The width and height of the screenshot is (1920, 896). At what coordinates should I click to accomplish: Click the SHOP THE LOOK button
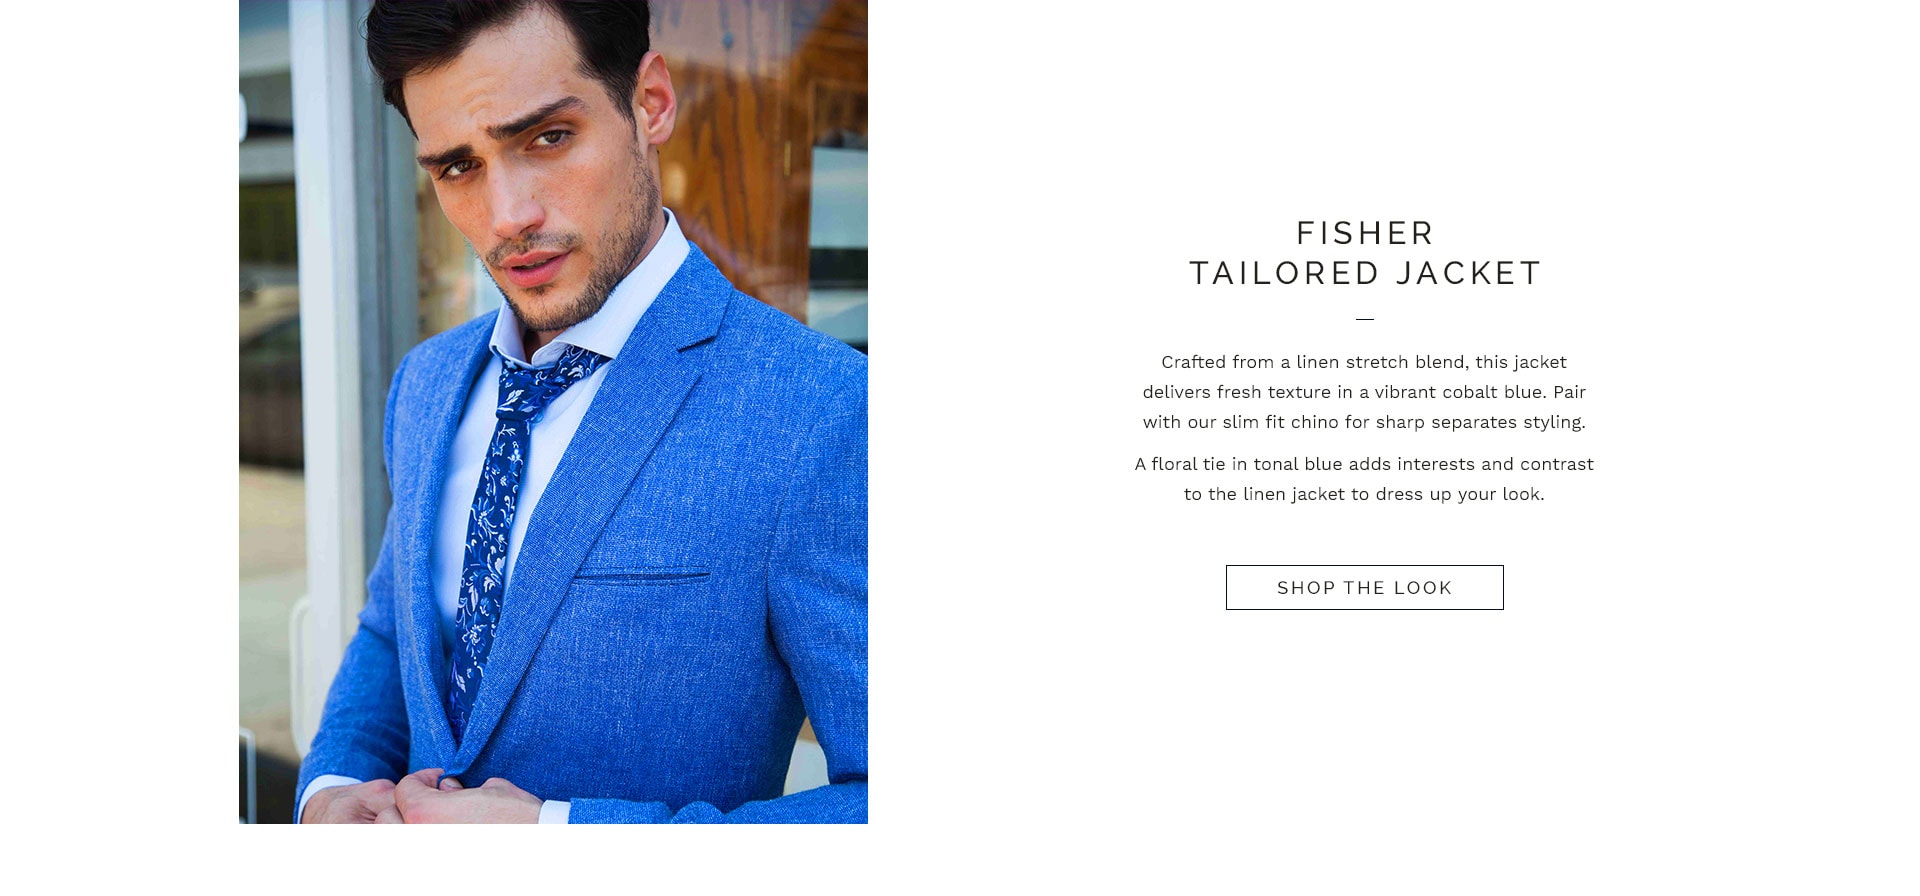(1364, 587)
